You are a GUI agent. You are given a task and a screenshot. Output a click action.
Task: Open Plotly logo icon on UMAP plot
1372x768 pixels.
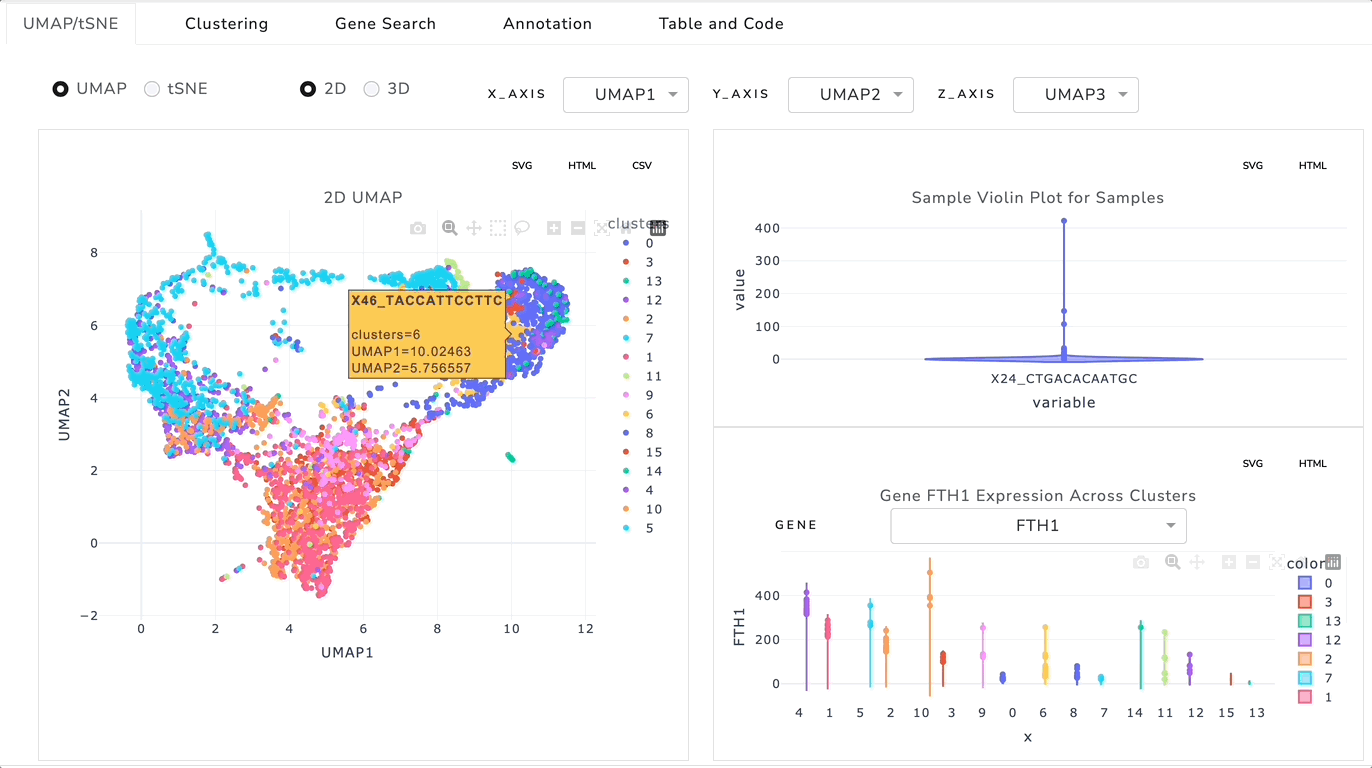[x=658, y=228]
